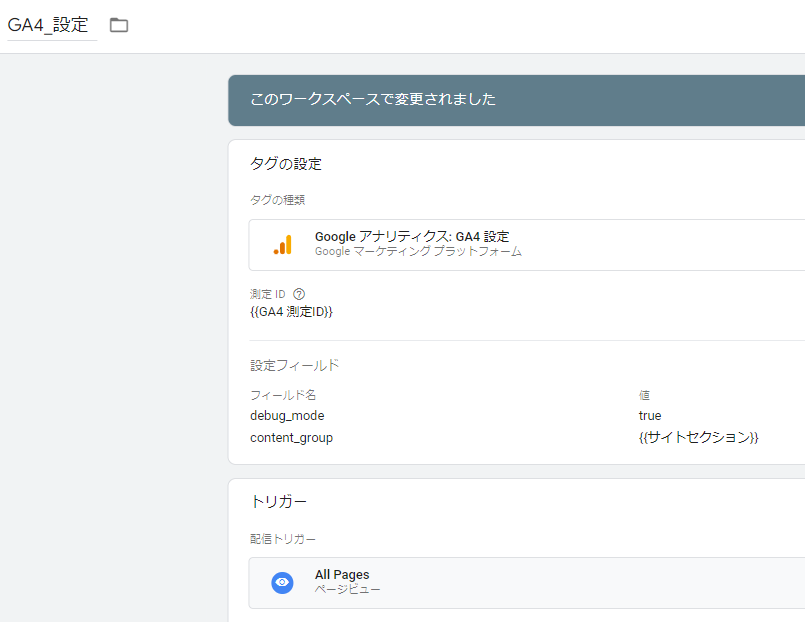Click the 設定フィールド label
Viewport: 805px width, 622px height.
point(295,365)
